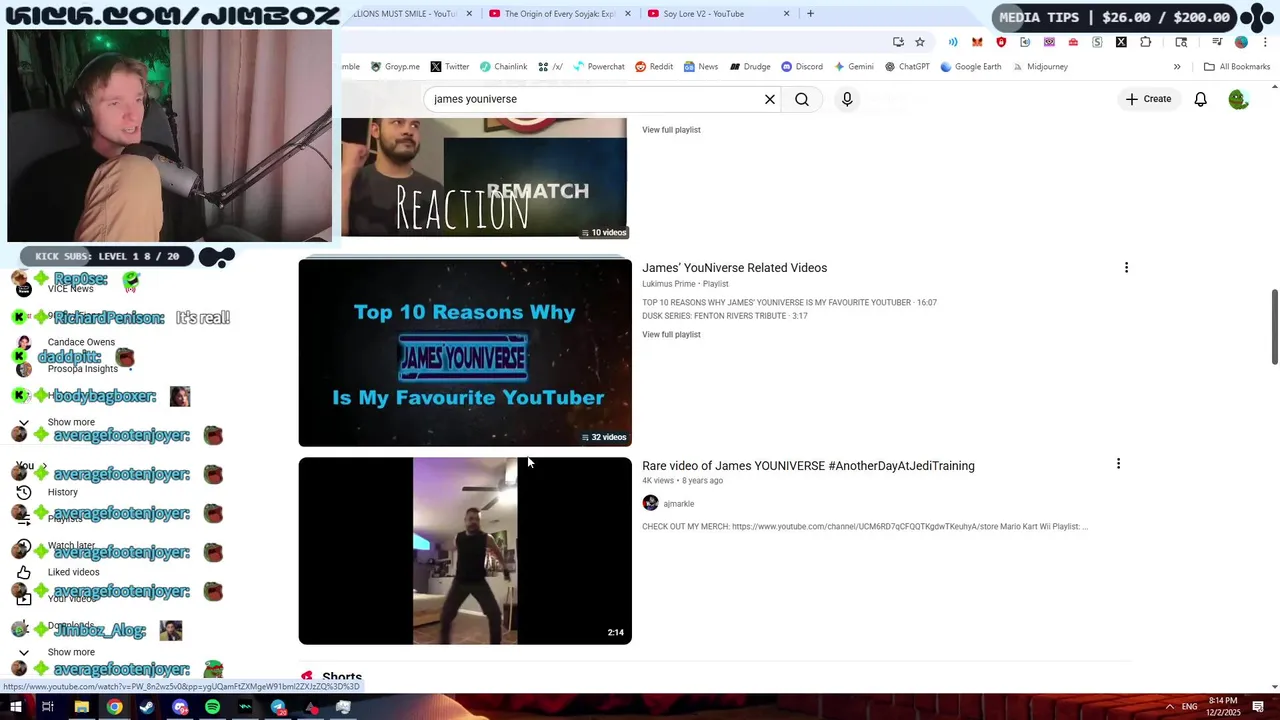Open the browser extensions puzzle icon
The height and width of the screenshot is (720, 1280).
pos(1146,42)
